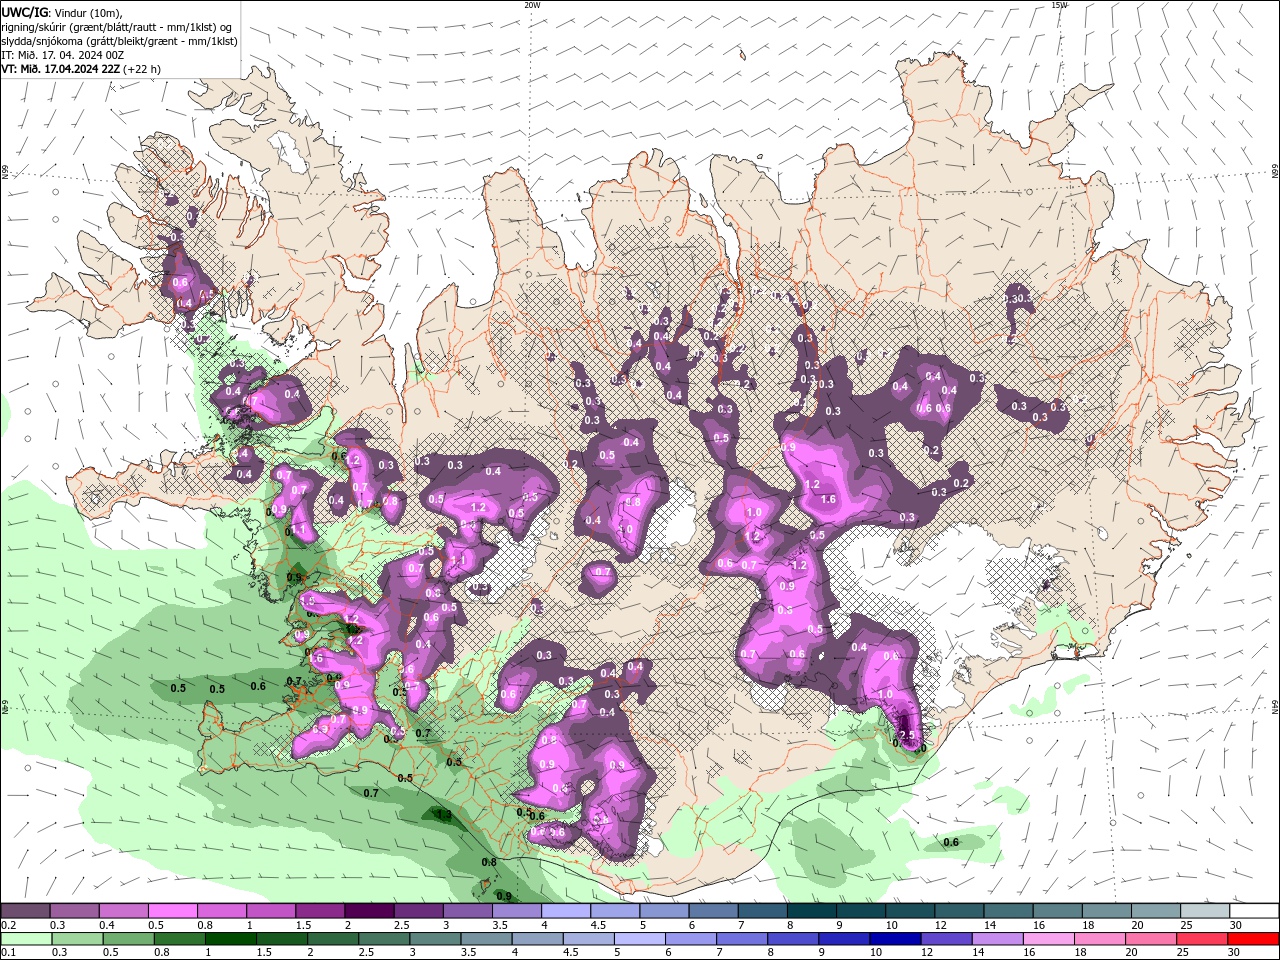Select the lower legend swatch between 0.1 and 0.3
This screenshot has height=960, width=1280.
pos(26,939)
